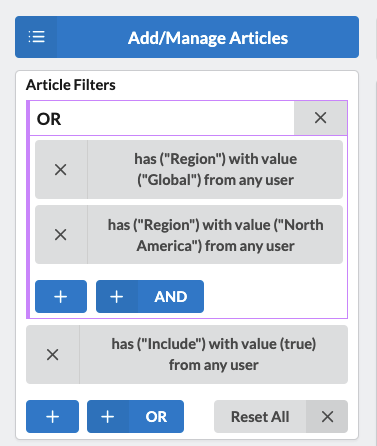Open Add/Manage Articles panel
Viewport: 377px width, 446px height.
187,37
